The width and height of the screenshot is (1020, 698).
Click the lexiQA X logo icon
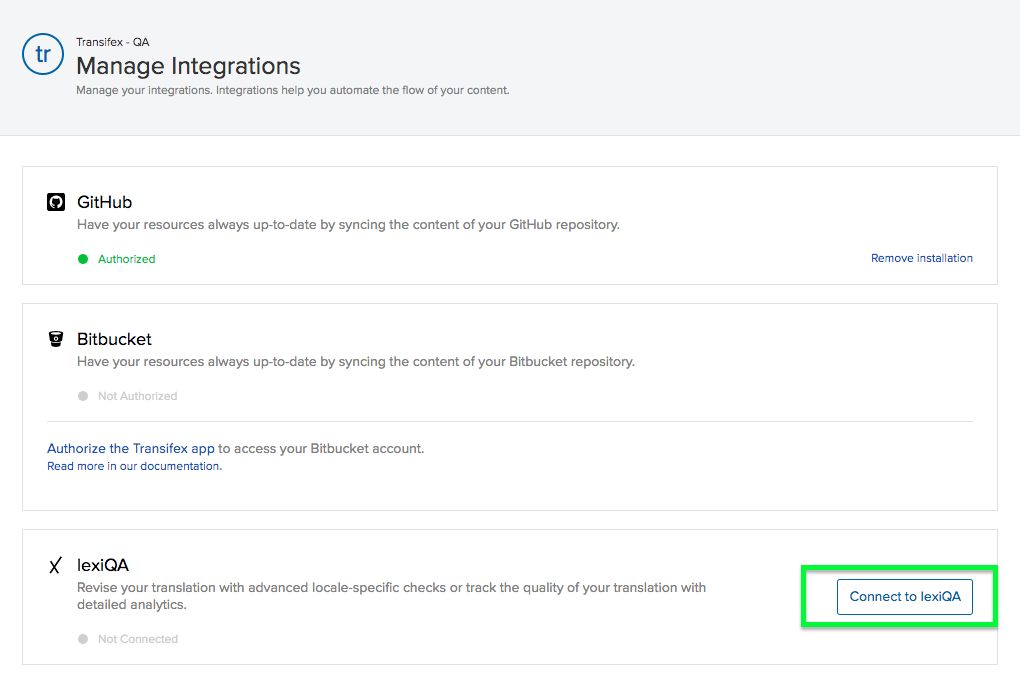tap(55, 565)
